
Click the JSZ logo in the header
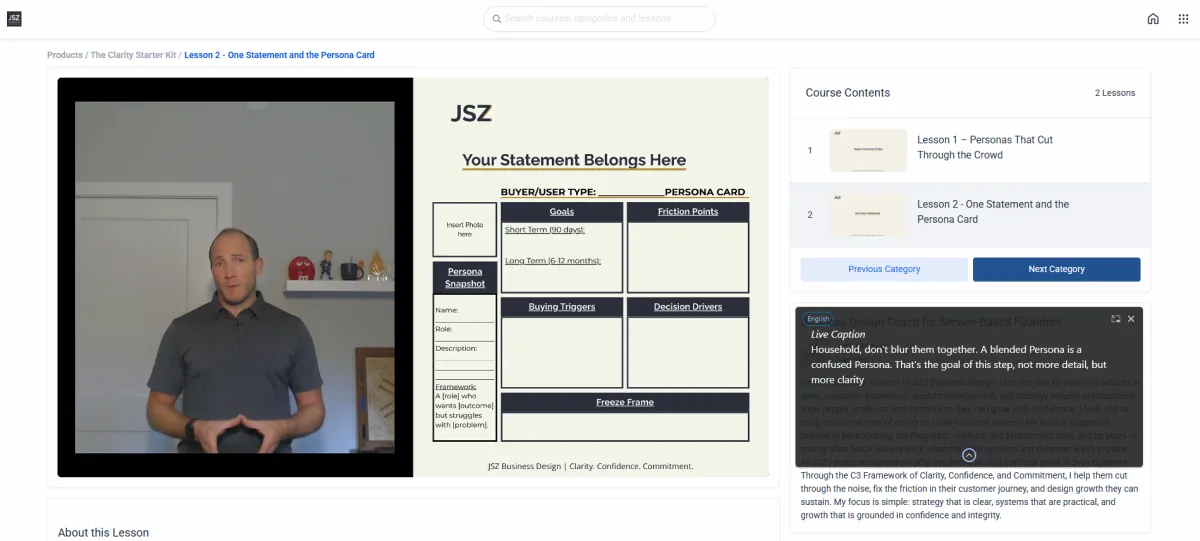click(x=14, y=18)
